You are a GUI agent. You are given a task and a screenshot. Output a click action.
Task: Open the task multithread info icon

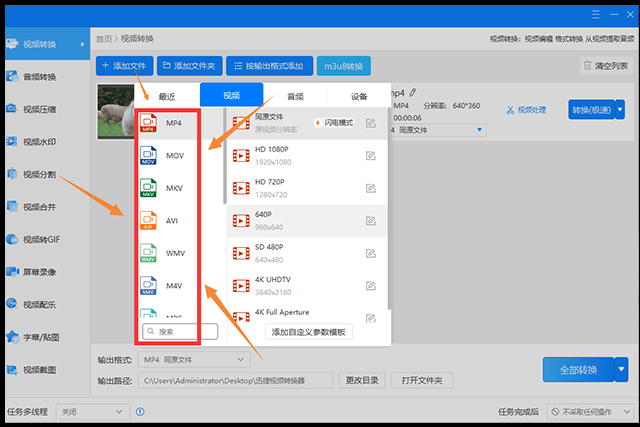click(140, 411)
